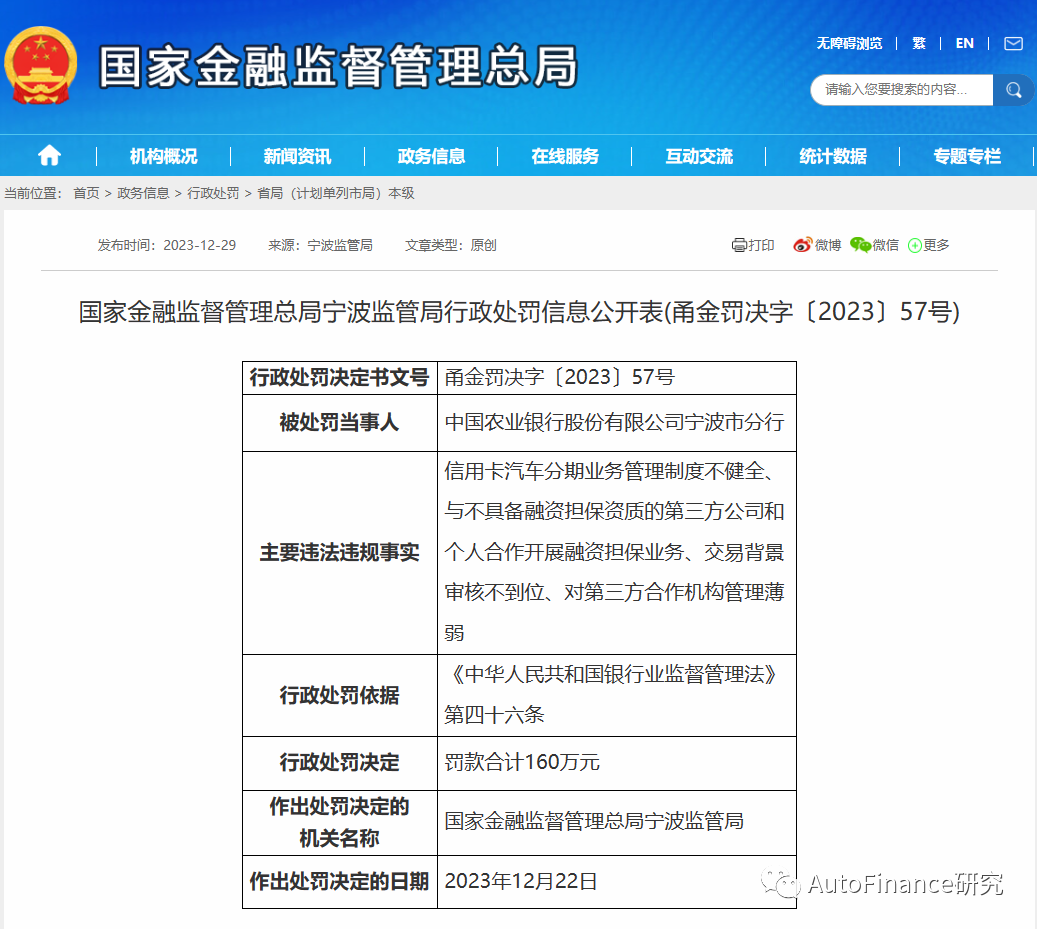Screen dimensions: 1037x929
Task: Go to 专题专栏 section
Action: (967, 156)
